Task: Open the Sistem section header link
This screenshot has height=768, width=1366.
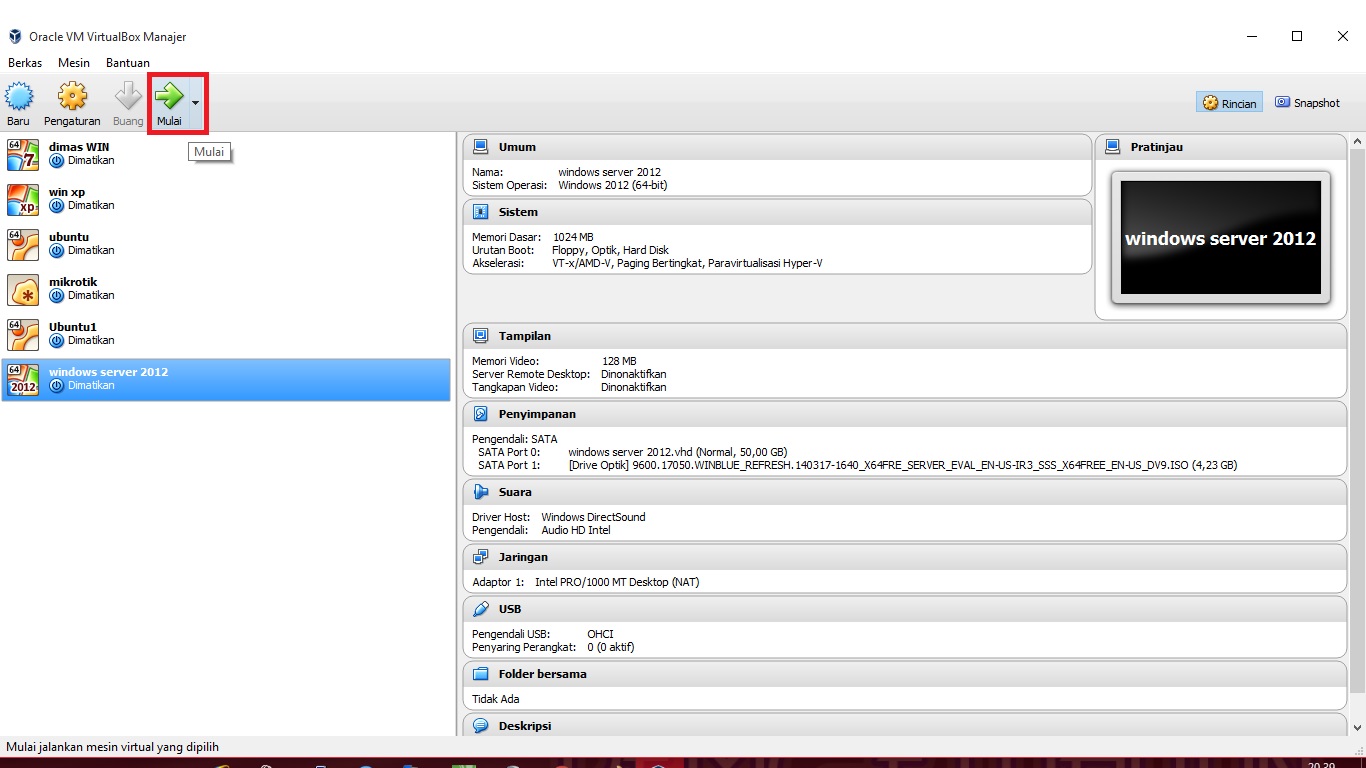Action: (518, 212)
